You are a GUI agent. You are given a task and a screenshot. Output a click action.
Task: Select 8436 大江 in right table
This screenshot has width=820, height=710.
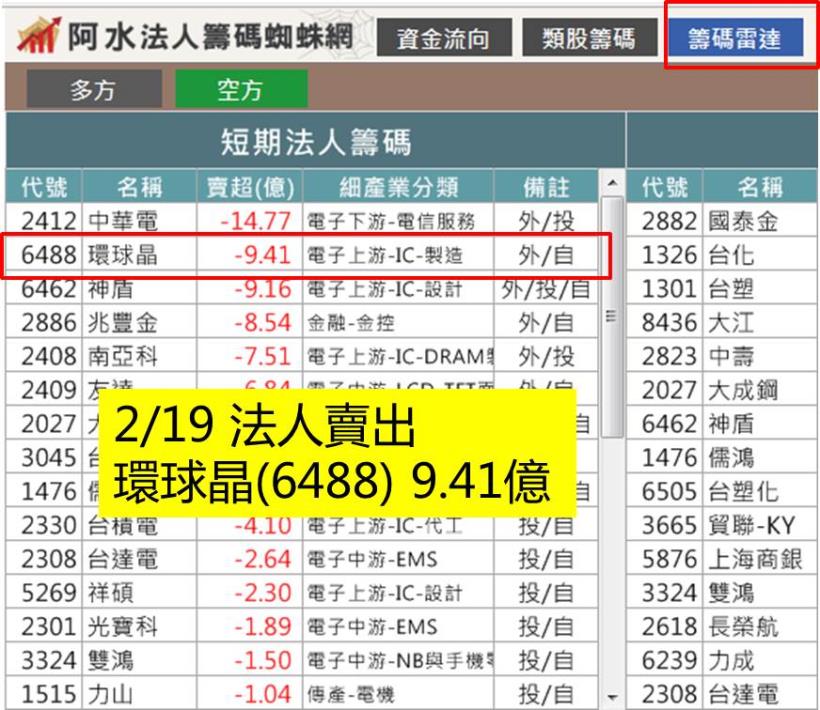[x=722, y=323]
